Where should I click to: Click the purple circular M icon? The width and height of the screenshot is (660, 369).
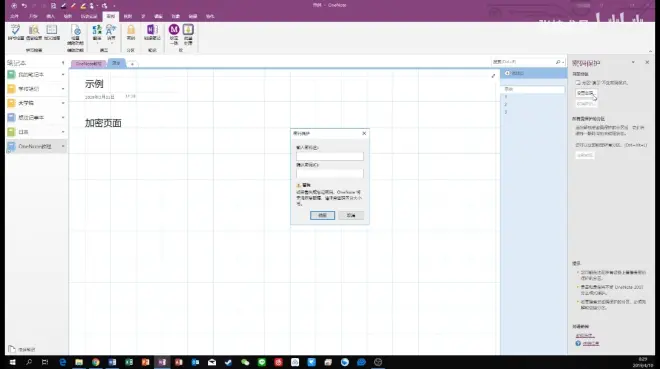pos(174,29)
